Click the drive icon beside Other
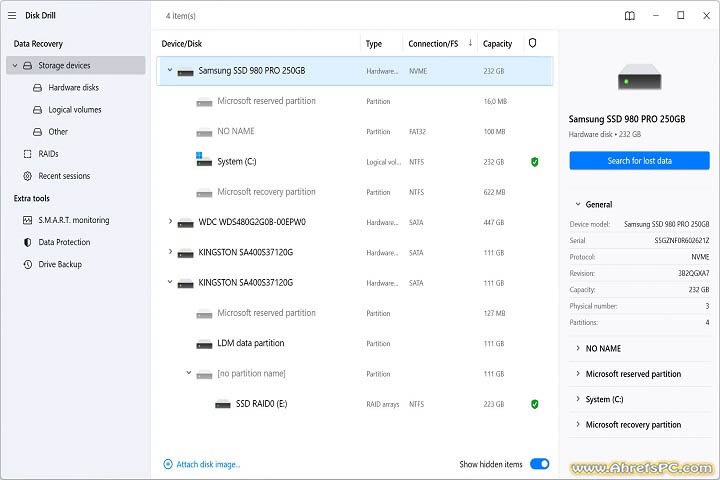 click(38, 132)
